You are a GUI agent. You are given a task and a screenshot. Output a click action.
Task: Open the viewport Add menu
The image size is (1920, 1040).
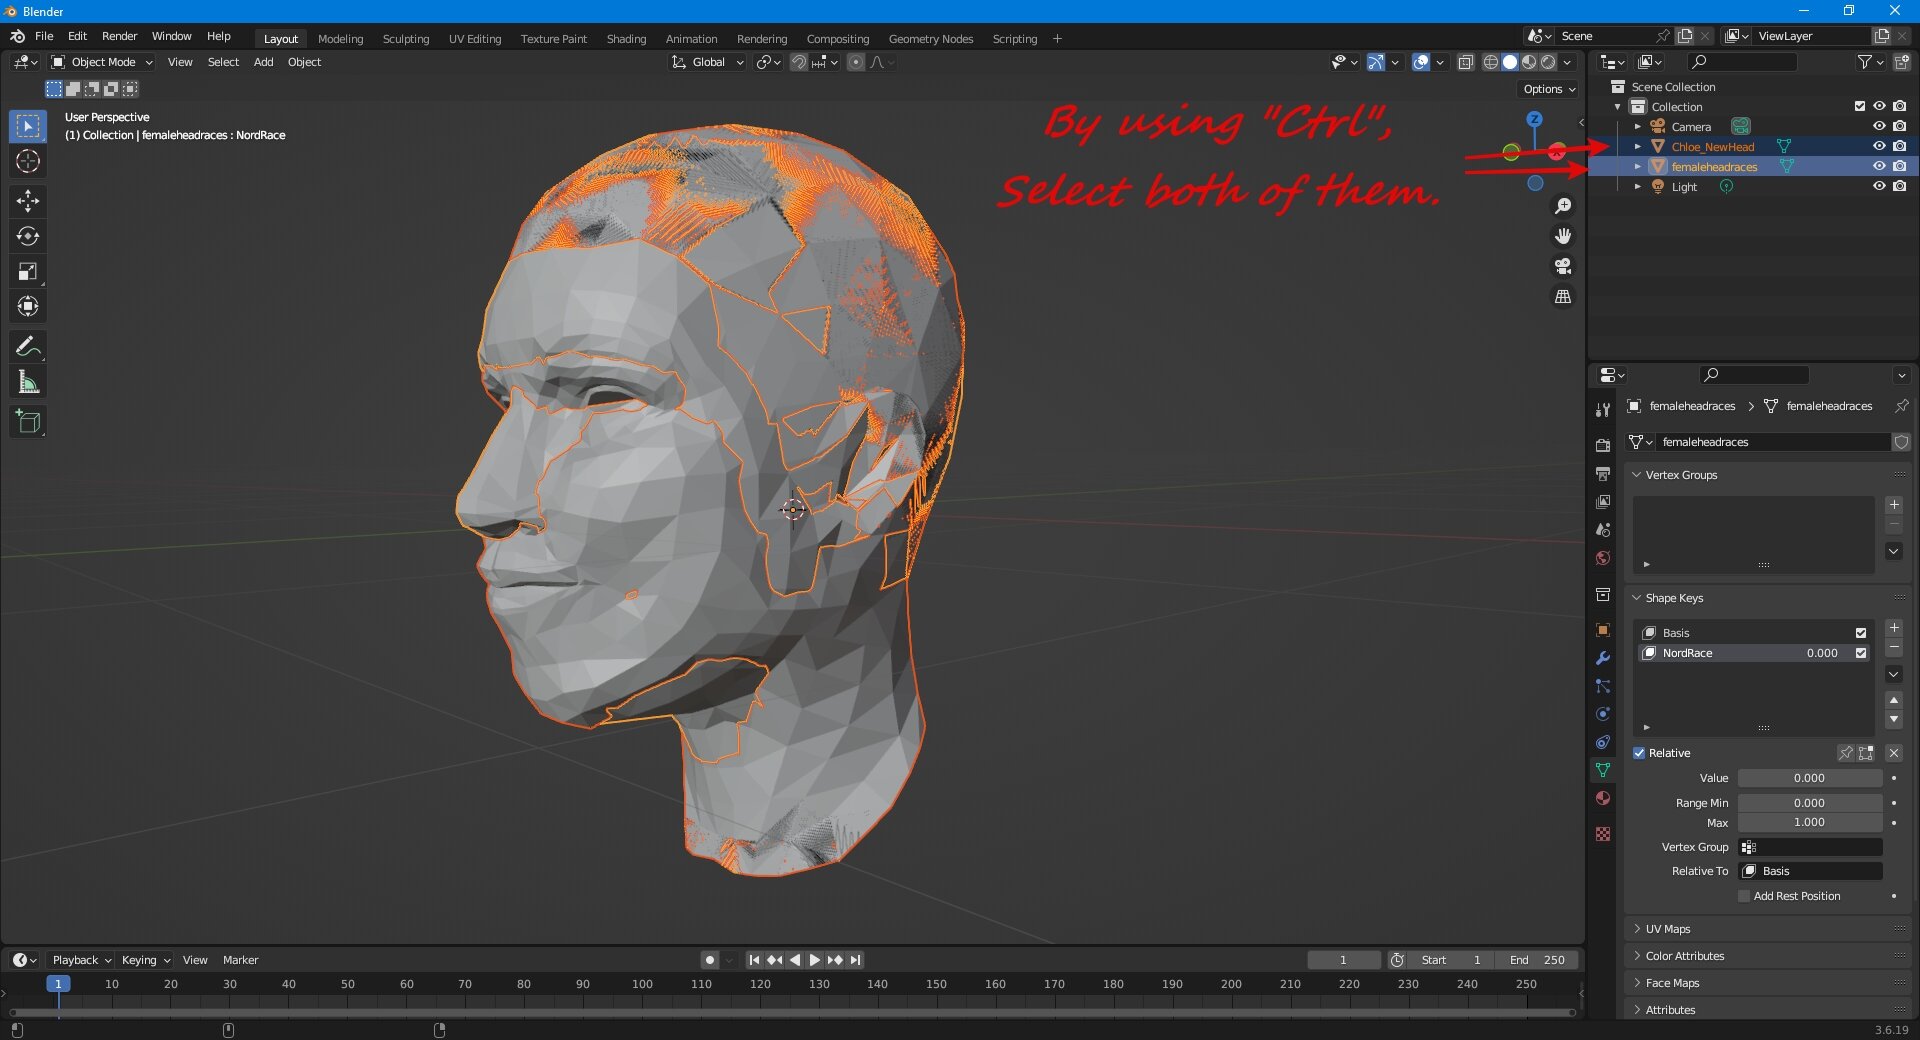click(x=263, y=62)
